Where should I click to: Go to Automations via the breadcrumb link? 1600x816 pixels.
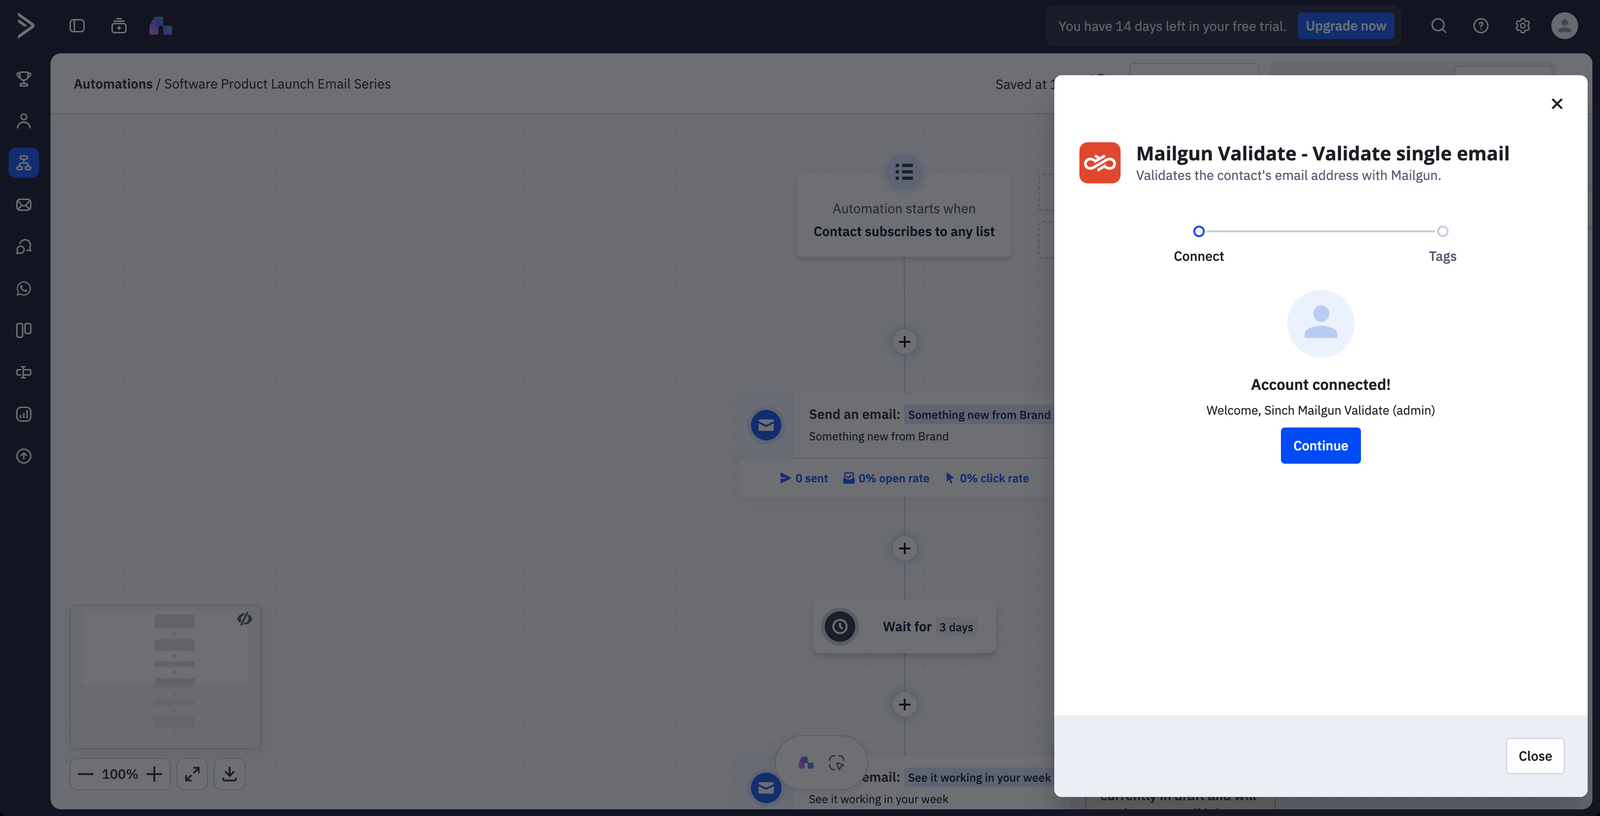[x=113, y=84]
